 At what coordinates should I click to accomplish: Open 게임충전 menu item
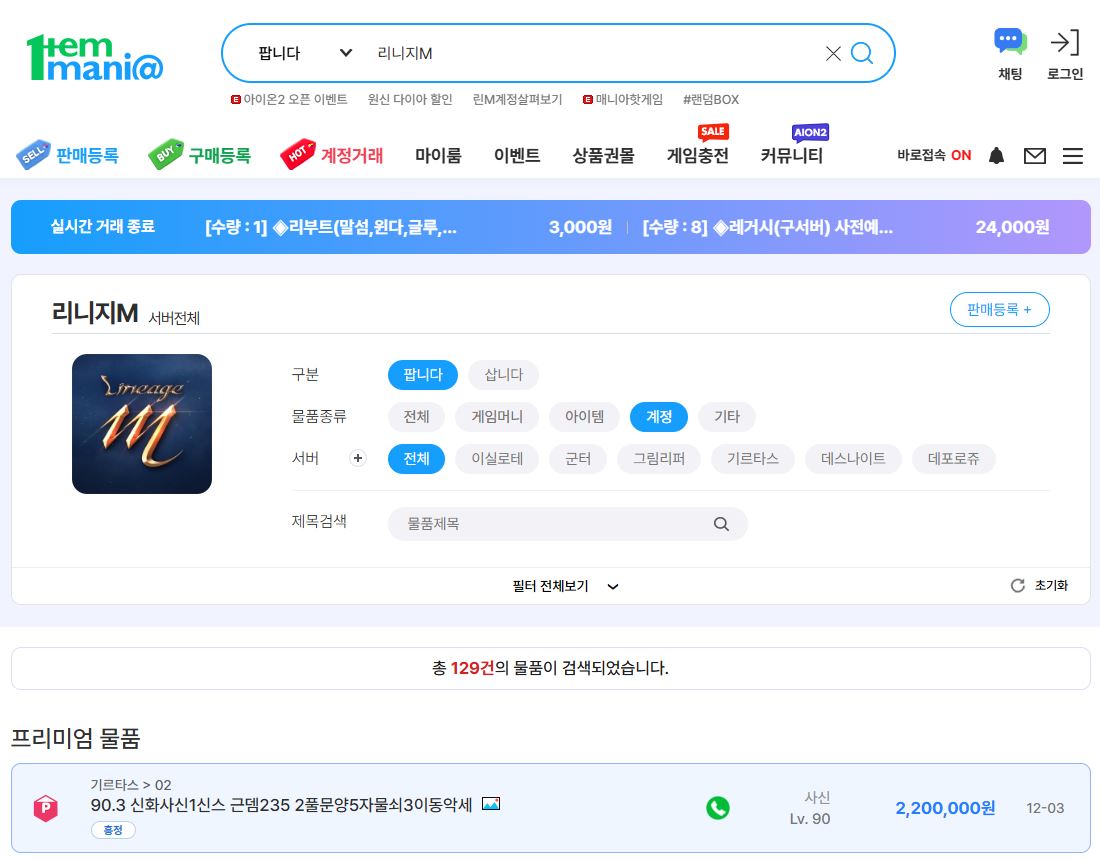point(697,155)
